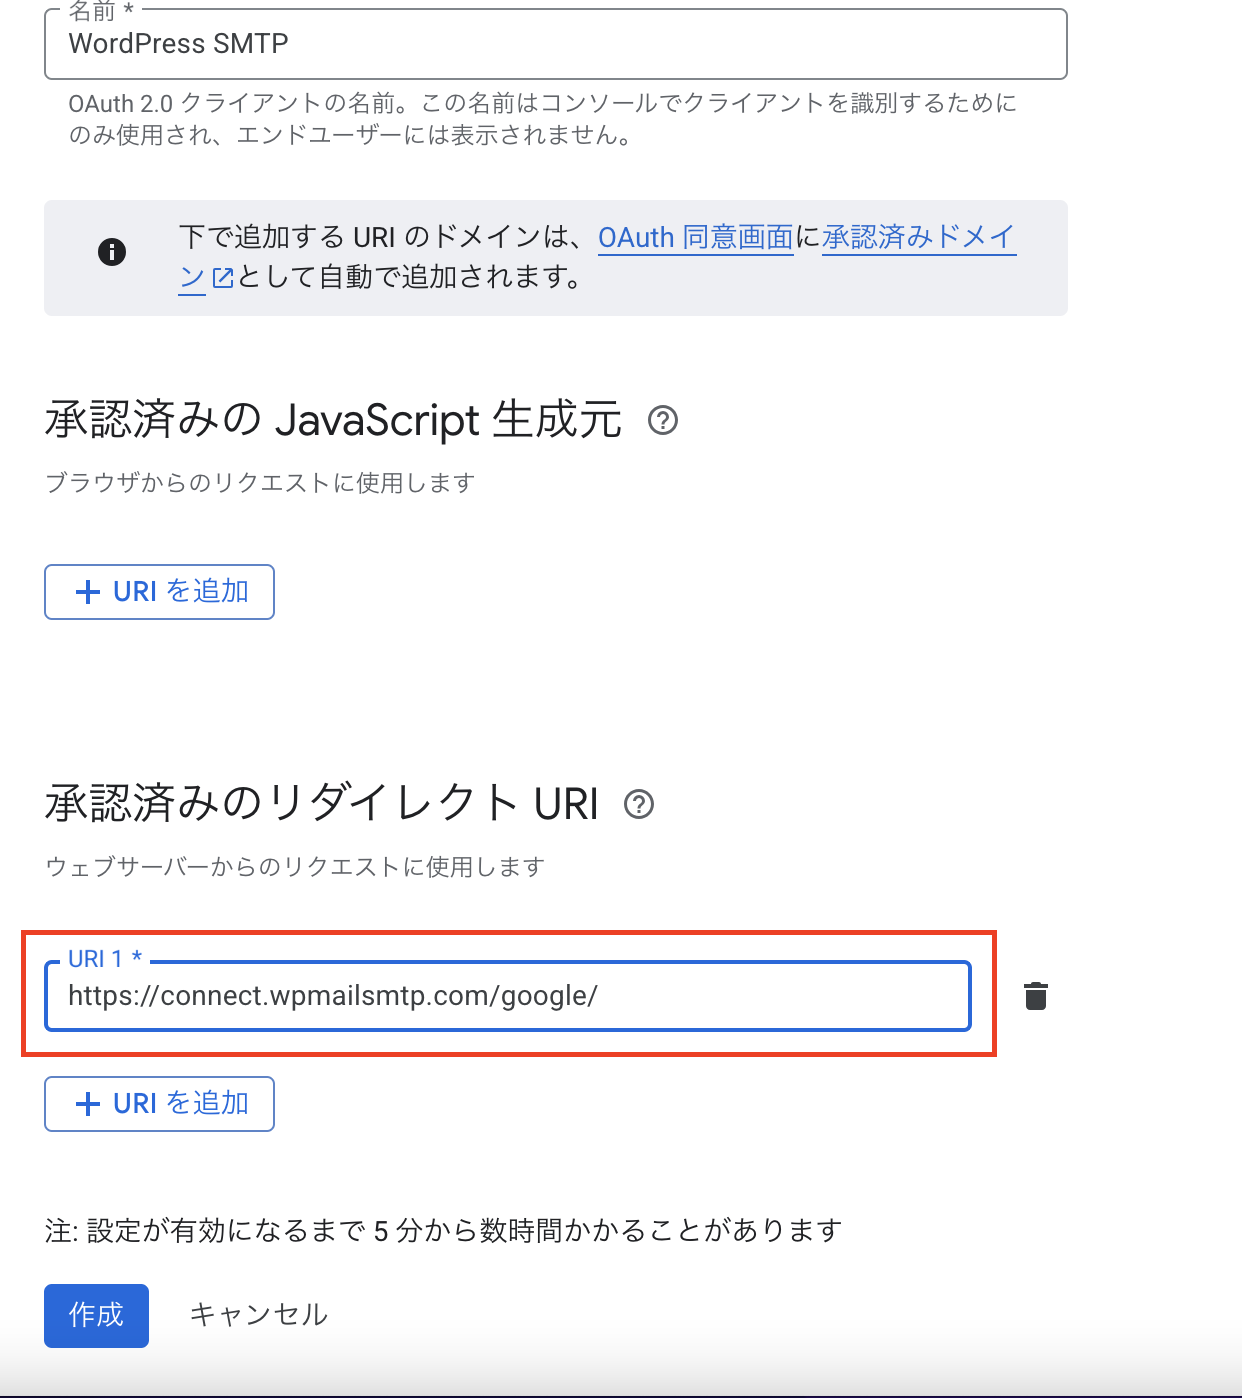Click キャンセル to cancel
1242x1398 pixels.
pos(257,1314)
